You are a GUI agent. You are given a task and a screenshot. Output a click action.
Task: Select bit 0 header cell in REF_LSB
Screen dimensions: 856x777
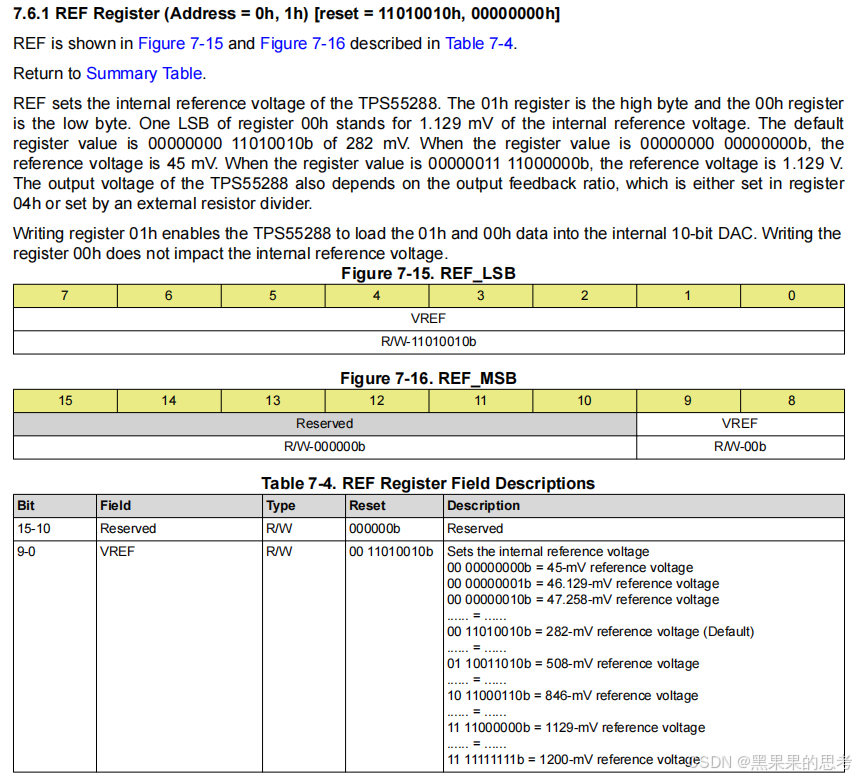point(792,295)
